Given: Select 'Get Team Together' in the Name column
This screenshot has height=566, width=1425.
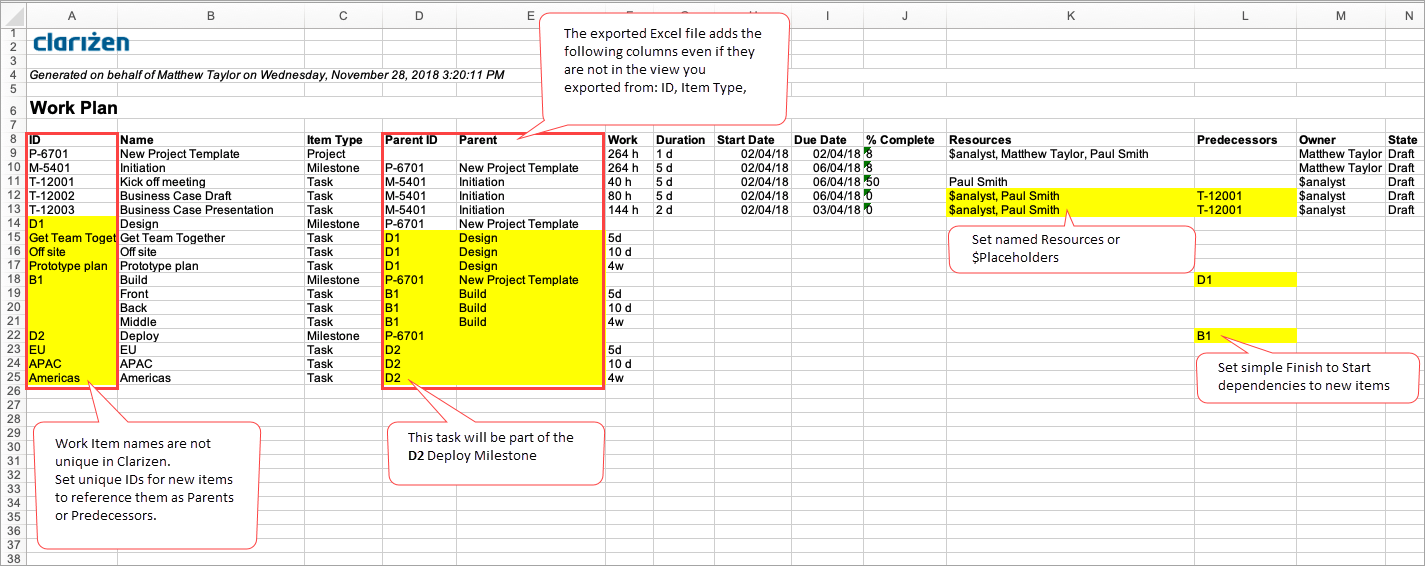Looking at the screenshot, I should (x=211, y=238).
